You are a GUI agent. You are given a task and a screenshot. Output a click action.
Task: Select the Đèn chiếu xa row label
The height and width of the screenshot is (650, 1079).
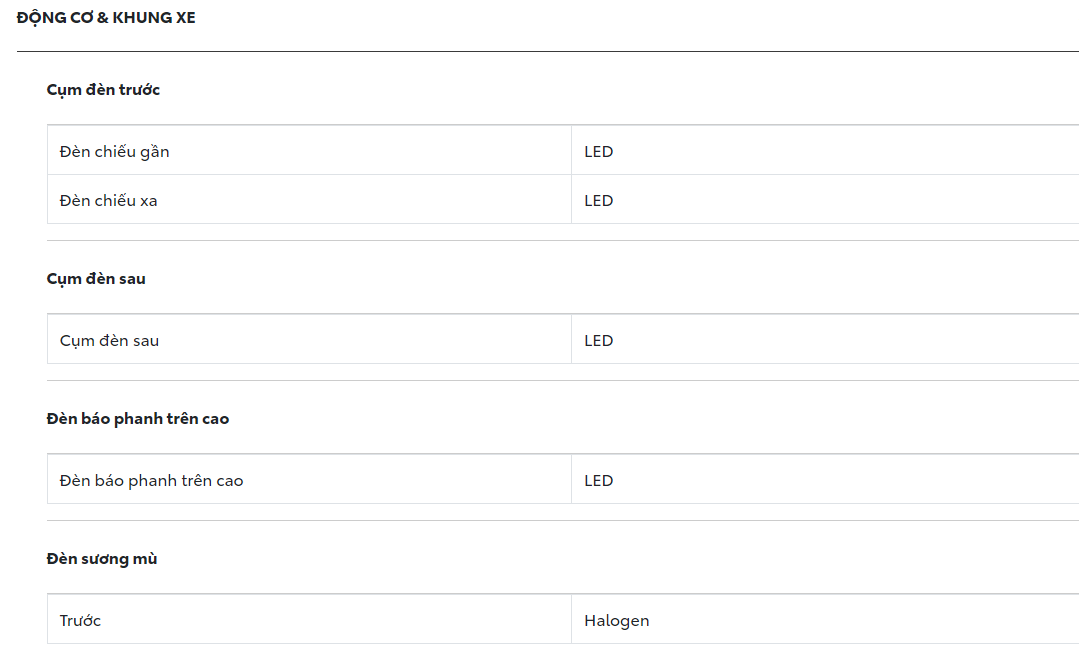pyautogui.click(x=108, y=201)
